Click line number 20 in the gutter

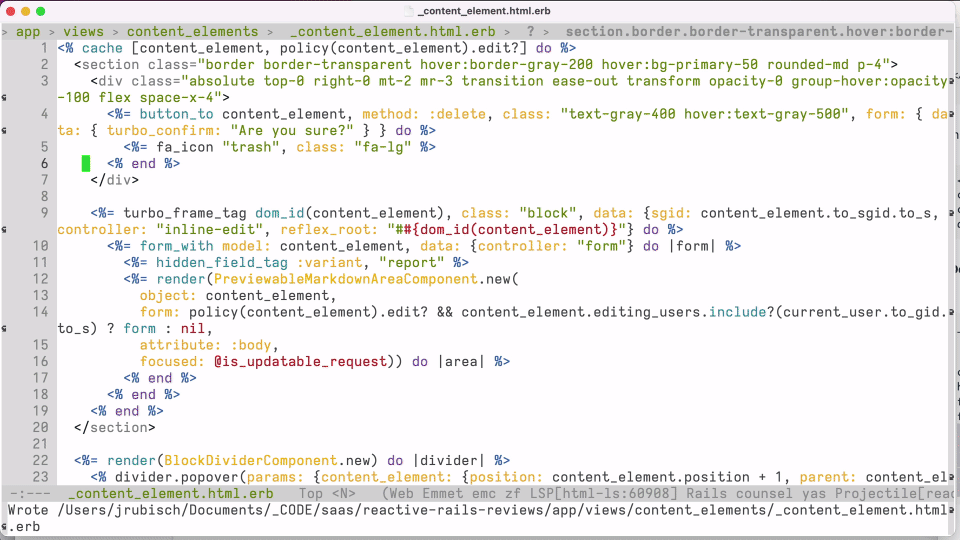pyautogui.click(x=40, y=427)
